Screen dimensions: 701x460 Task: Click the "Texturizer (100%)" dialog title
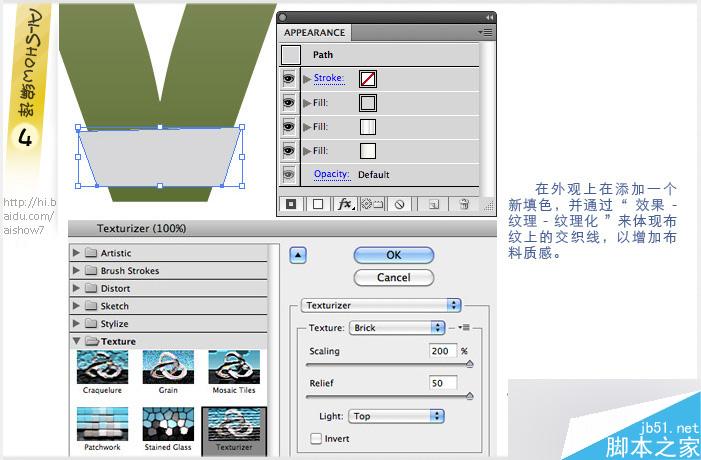141,228
